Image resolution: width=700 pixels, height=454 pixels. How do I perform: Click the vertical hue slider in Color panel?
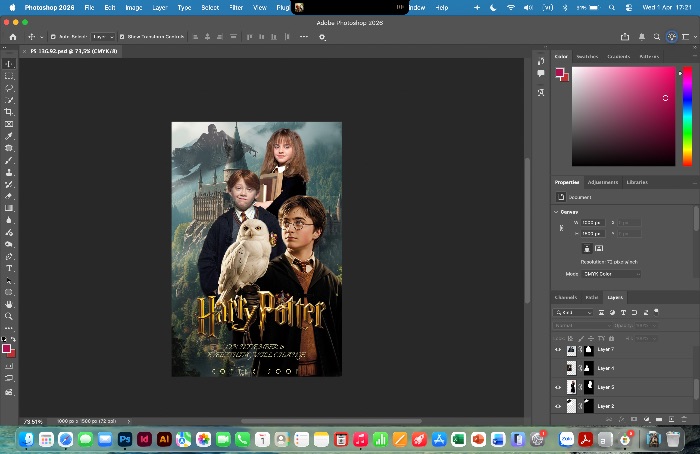coord(688,116)
